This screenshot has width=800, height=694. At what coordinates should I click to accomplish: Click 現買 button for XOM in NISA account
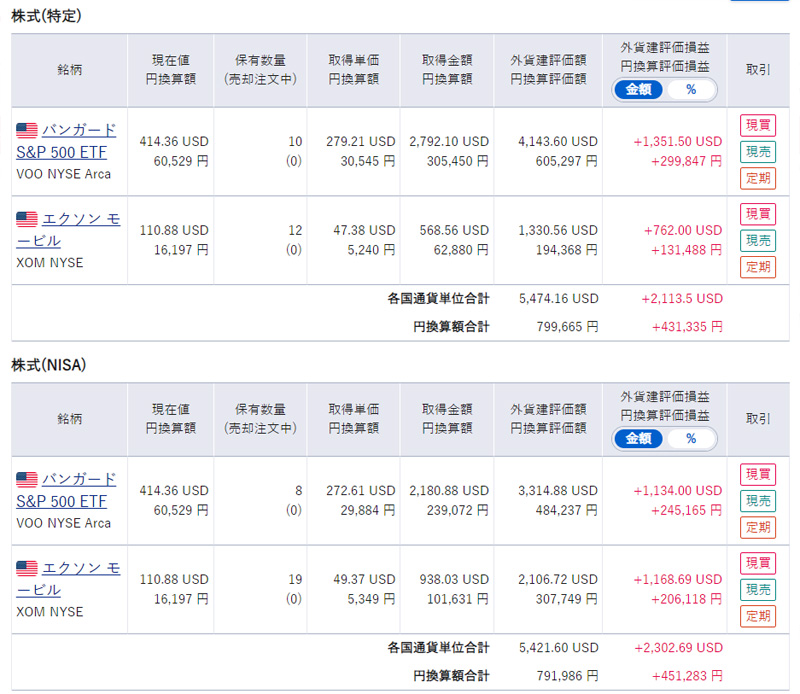[x=758, y=563]
